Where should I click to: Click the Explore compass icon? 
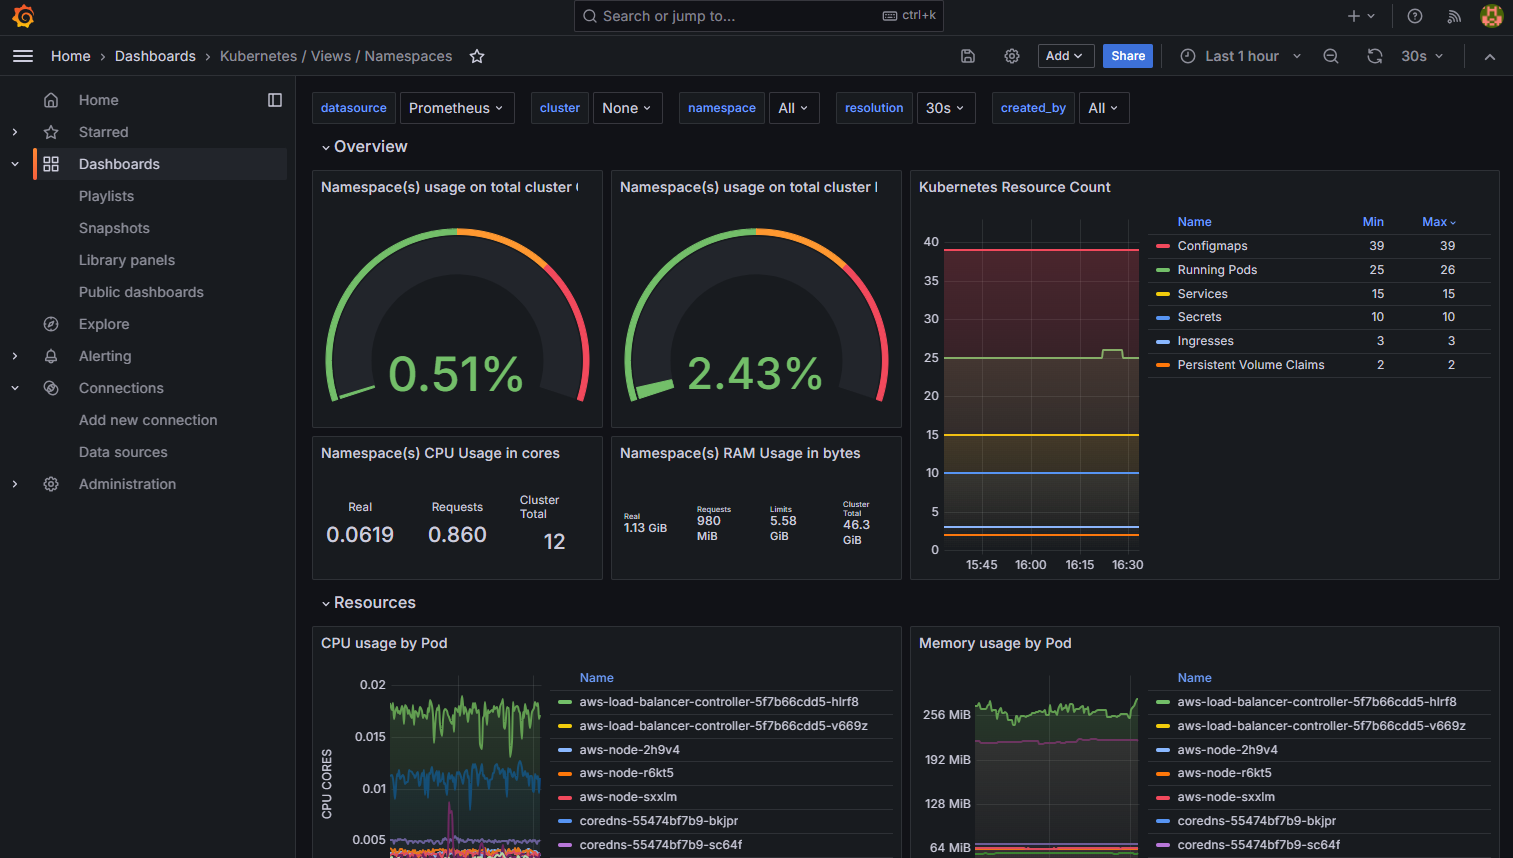tap(51, 324)
